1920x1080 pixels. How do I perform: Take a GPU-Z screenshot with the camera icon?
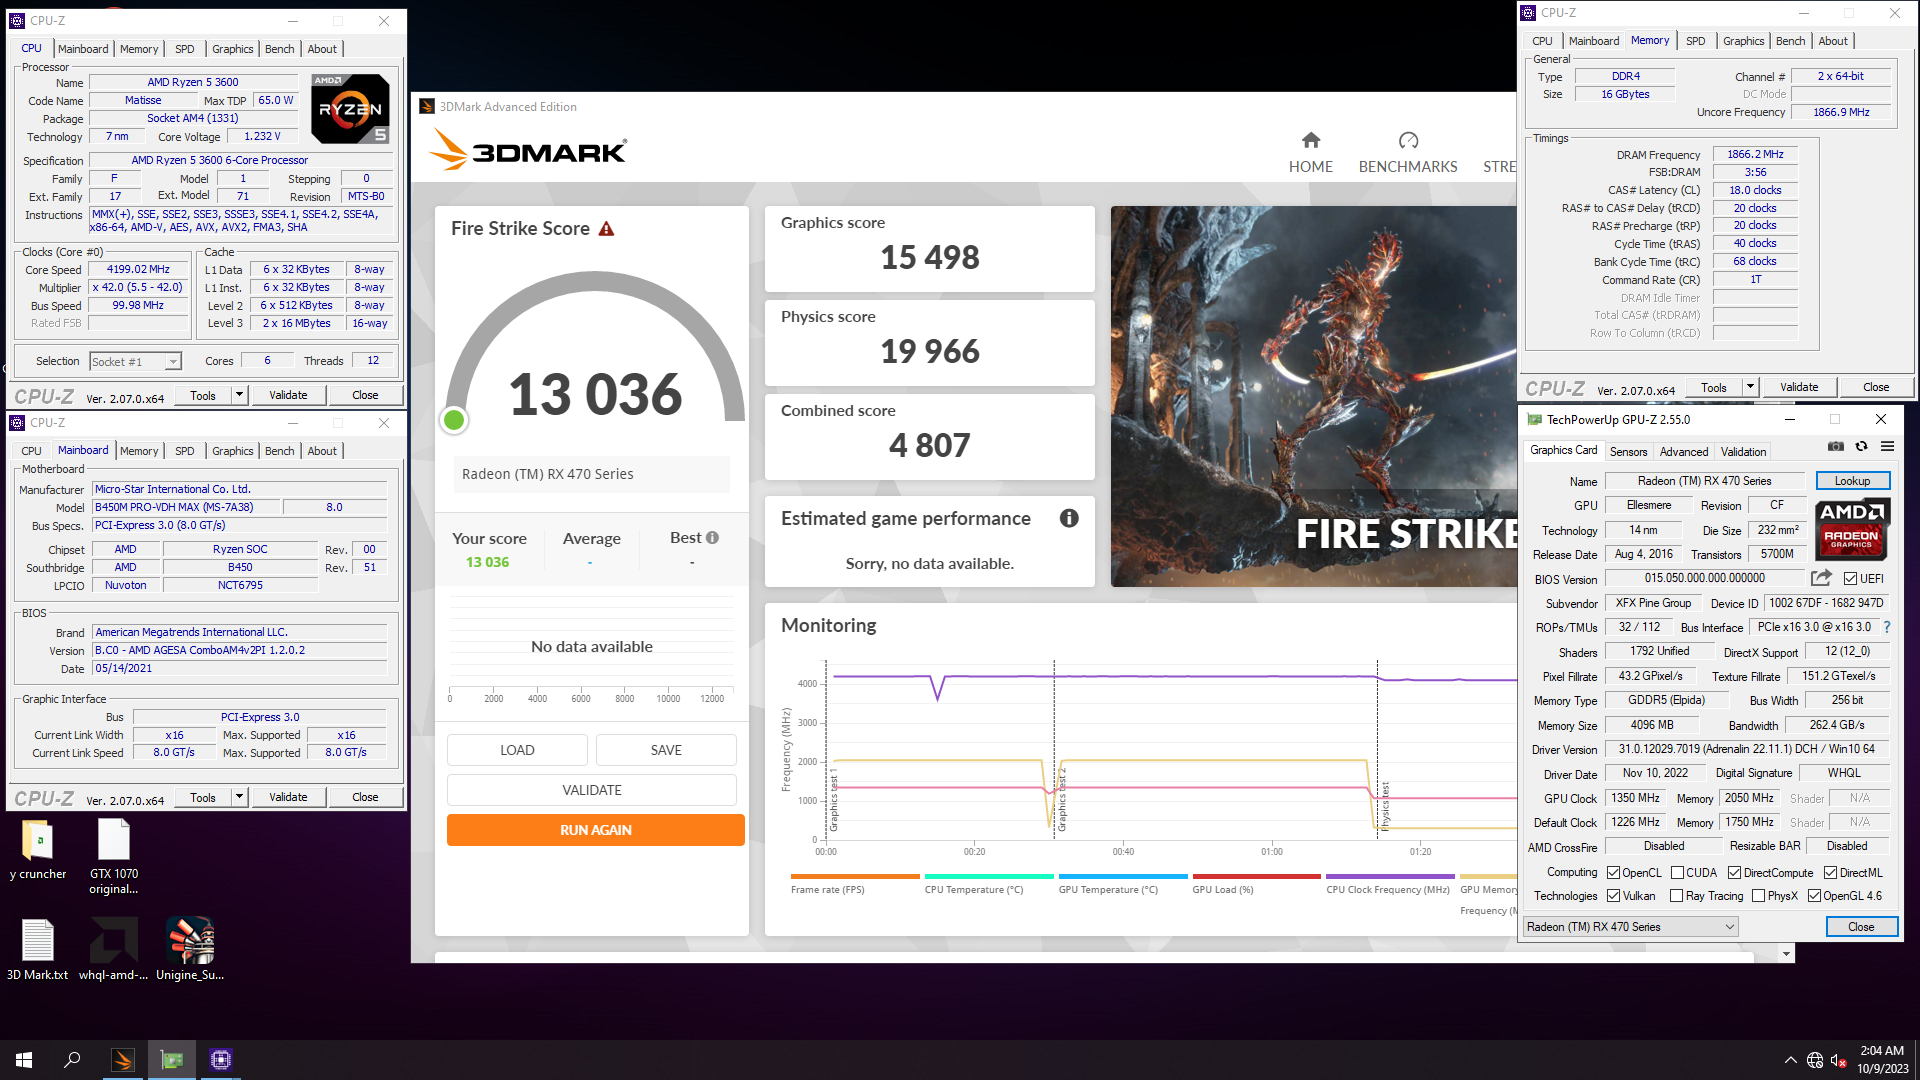1836,447
